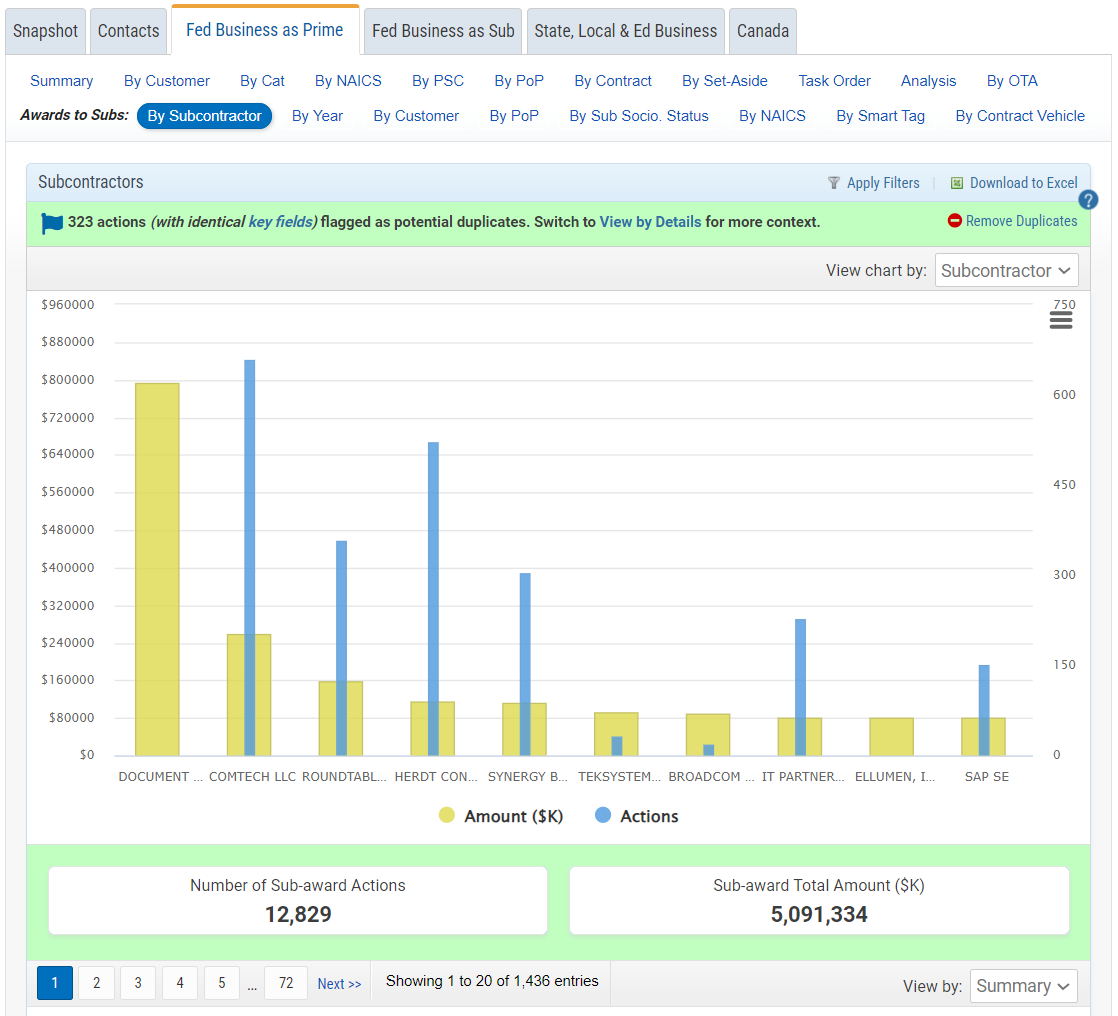Image resolution: width=1118 pixels, height=1016 pixels.
Task: Click the DOCUMENT yellow amount bar
Action: click(157, 569)
